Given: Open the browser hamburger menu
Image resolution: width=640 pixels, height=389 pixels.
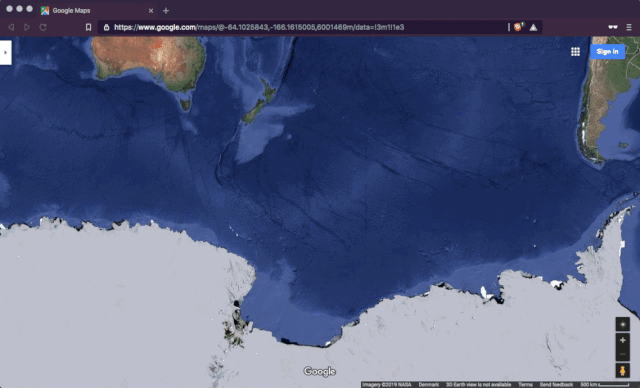Looking at the screenshot, I should [629, 27].
